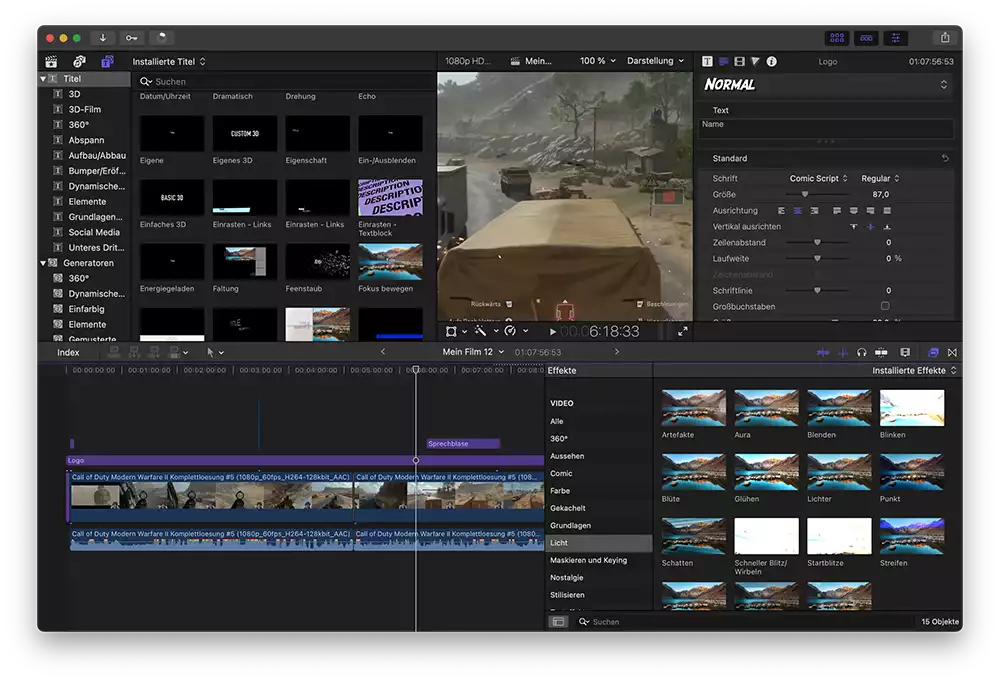Click the effects Suchen search field
Screen dimensions: 1000x681
pyautogui.click(x=744, y=622)
